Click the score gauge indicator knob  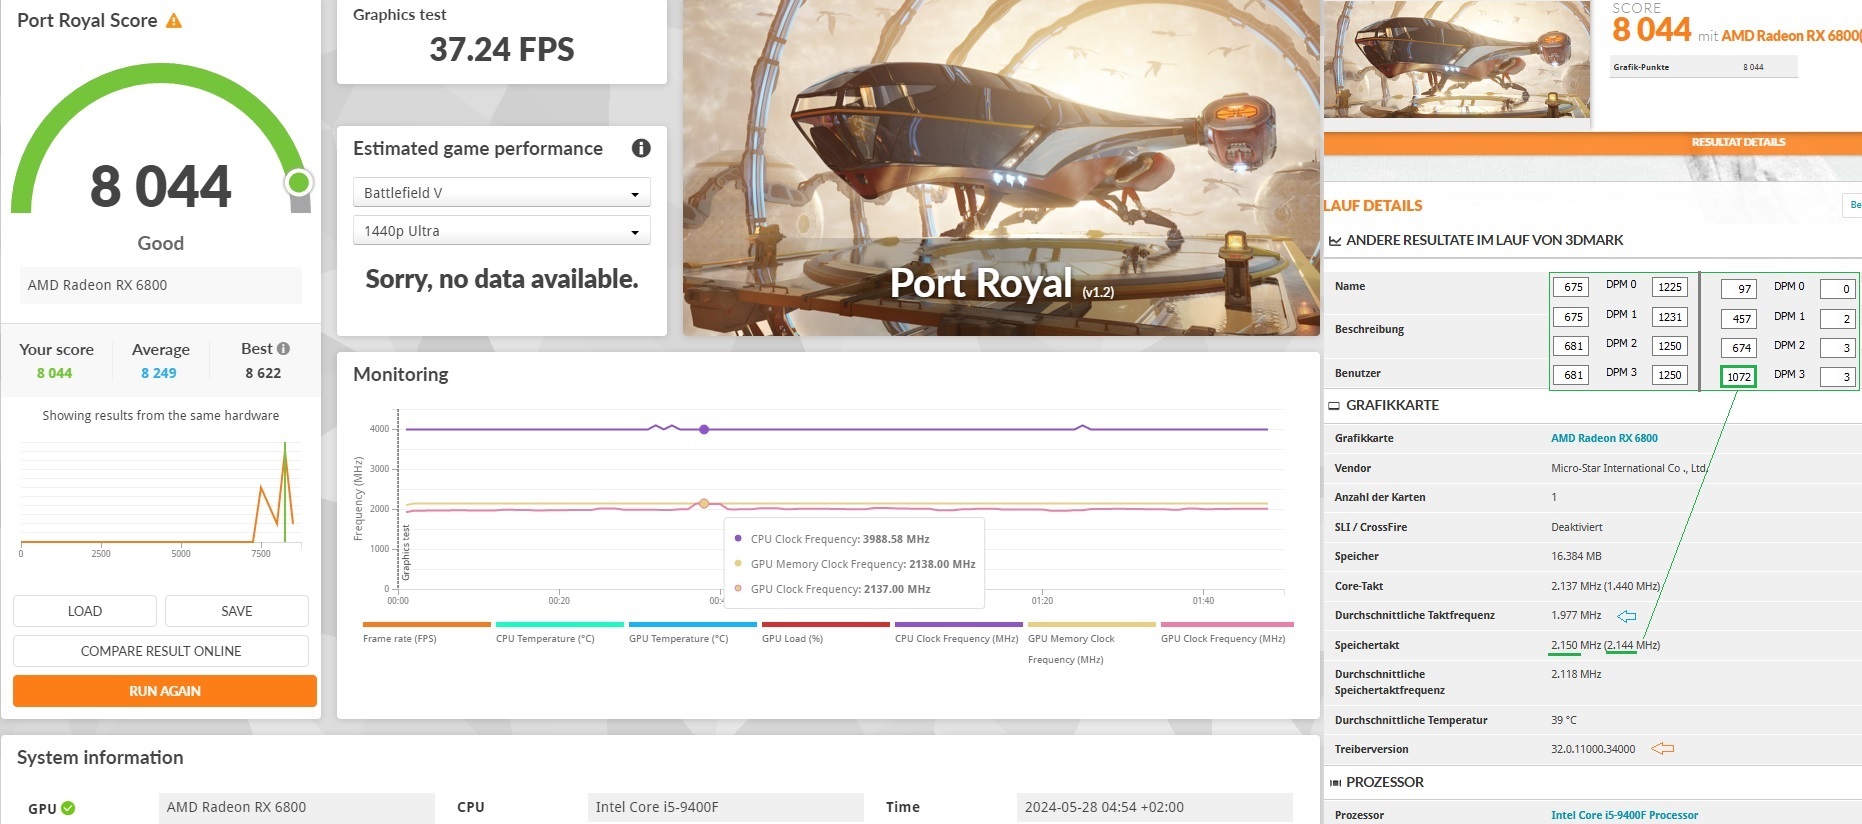coord(298,182)
